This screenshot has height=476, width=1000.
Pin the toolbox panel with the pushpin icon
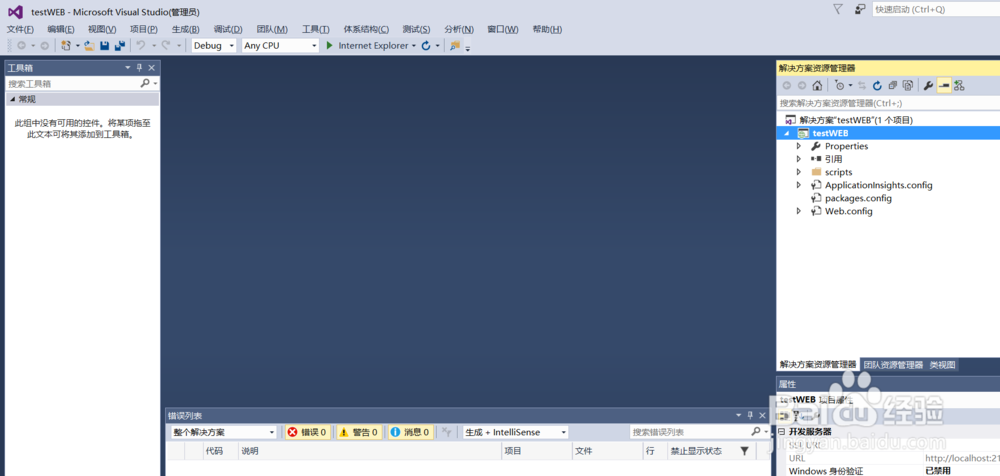140,68
